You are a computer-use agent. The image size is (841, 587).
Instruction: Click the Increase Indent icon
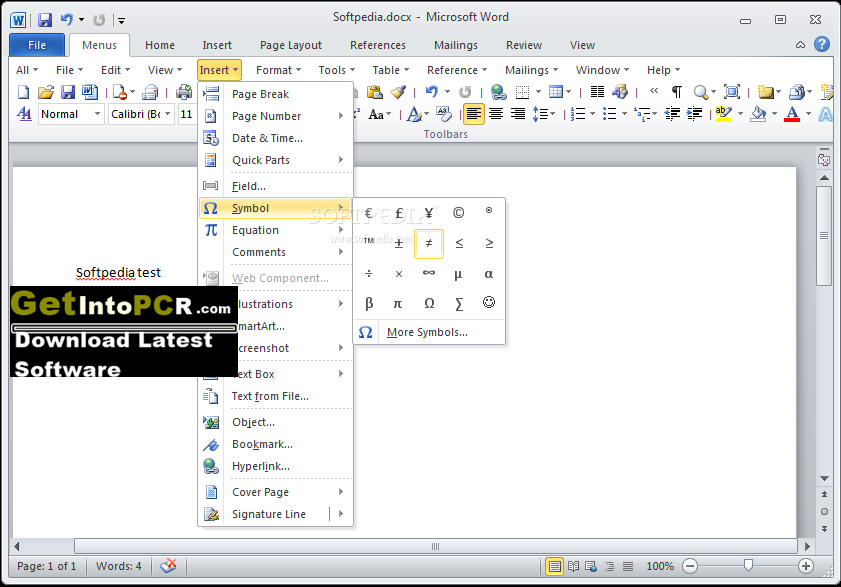695,114
